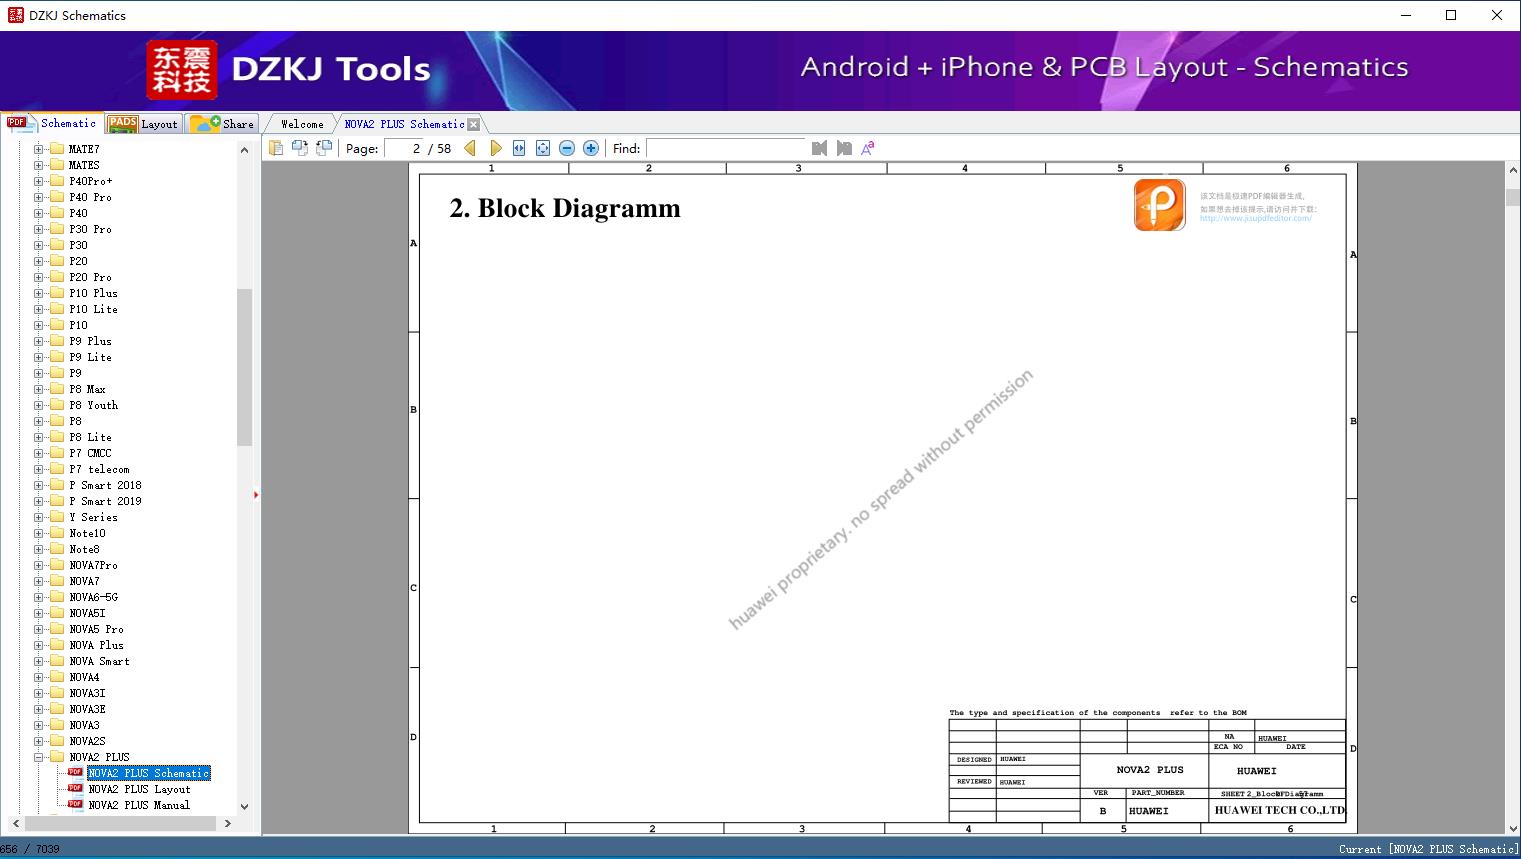1521x859 pixels.
Task: Click the tree panel vertical scrollbar thumb
Action: [x=244, y=367]
